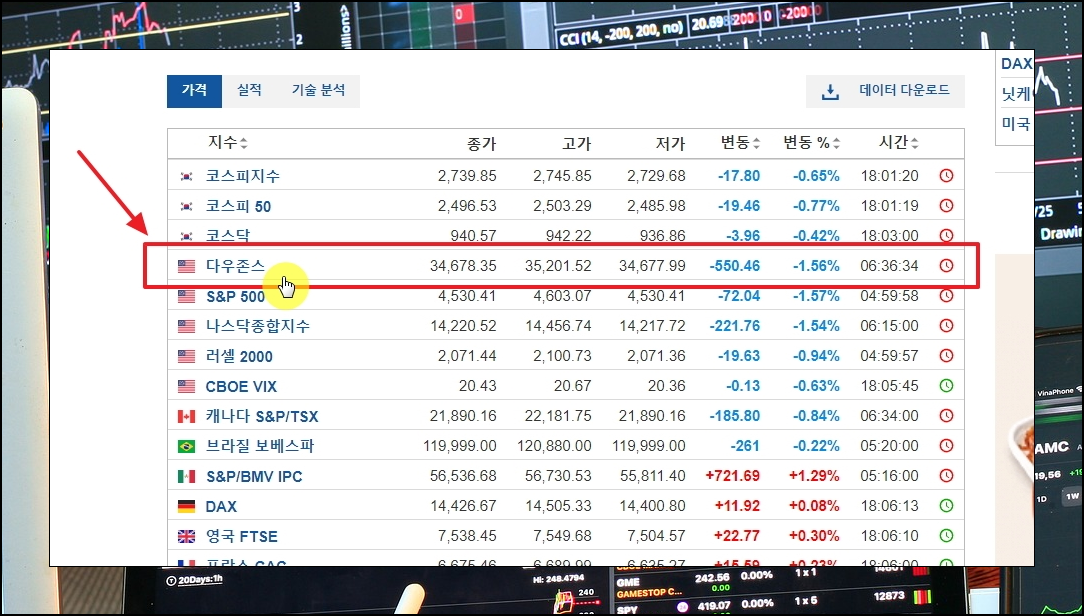Click the red clock icon on 다우존스 row

[946, 265]
